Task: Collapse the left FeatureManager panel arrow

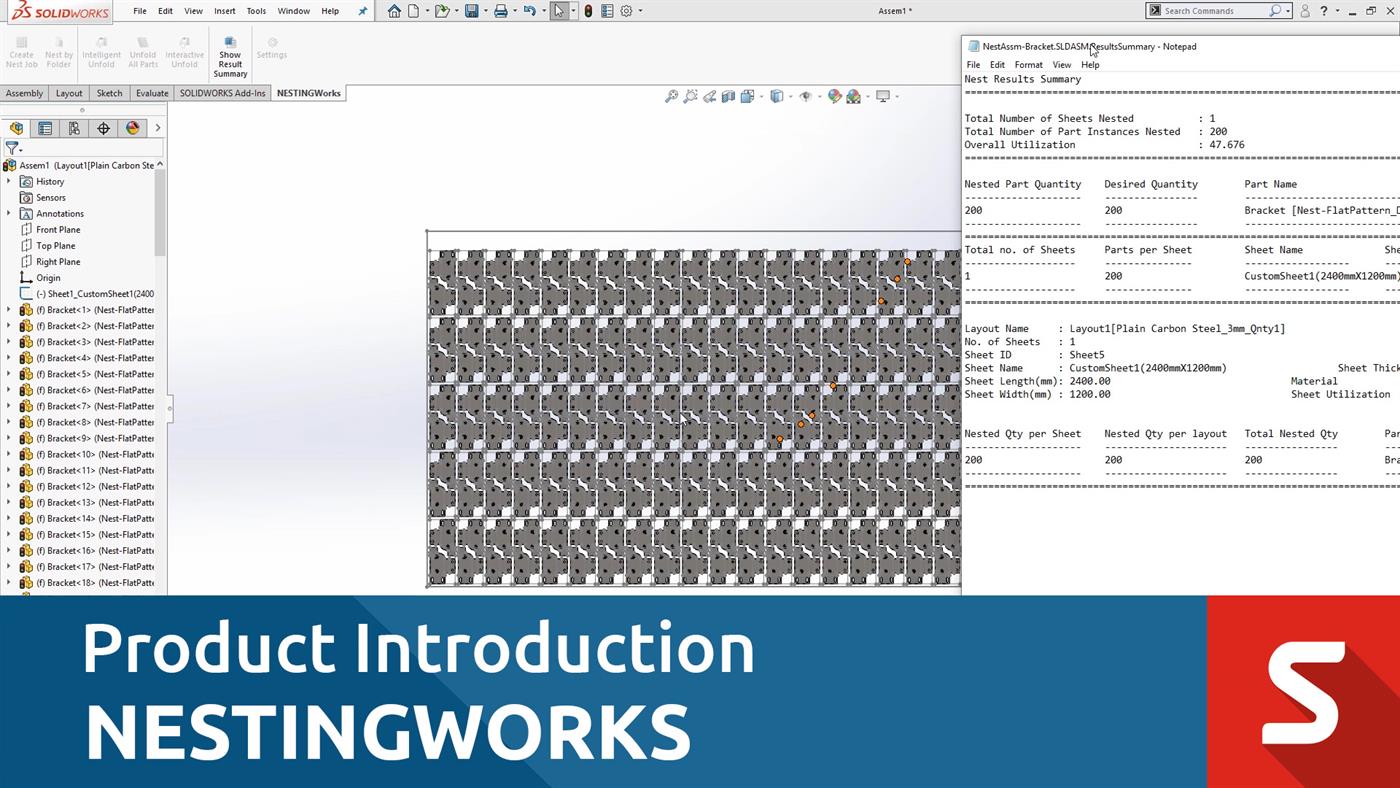Action: coord(170,408)
